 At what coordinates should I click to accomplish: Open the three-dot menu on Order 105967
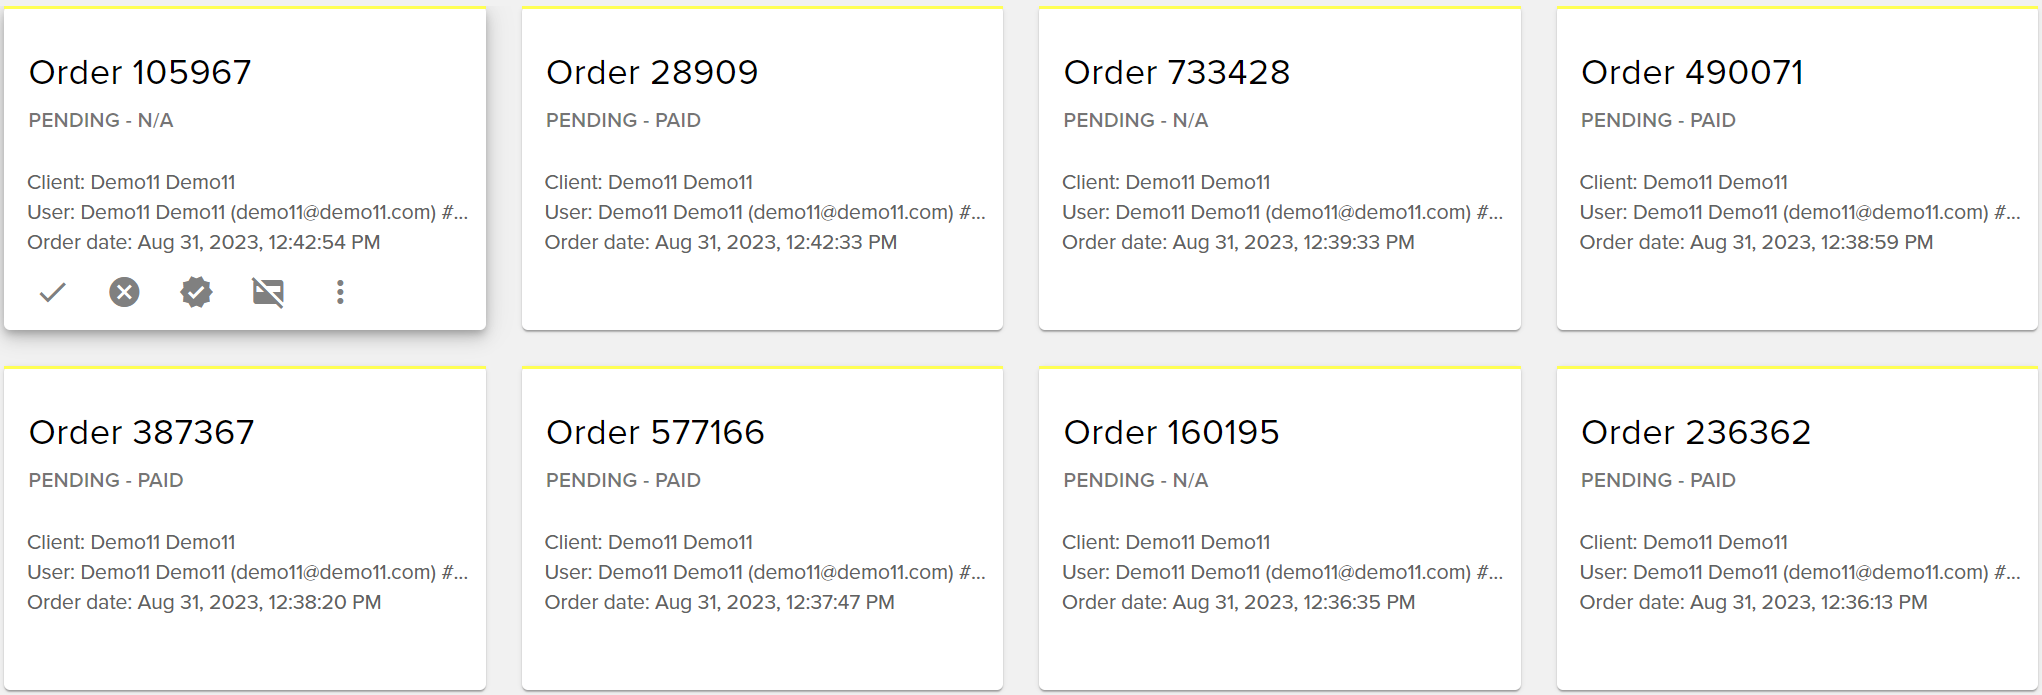pyautogui.click(x=340, y=292)
